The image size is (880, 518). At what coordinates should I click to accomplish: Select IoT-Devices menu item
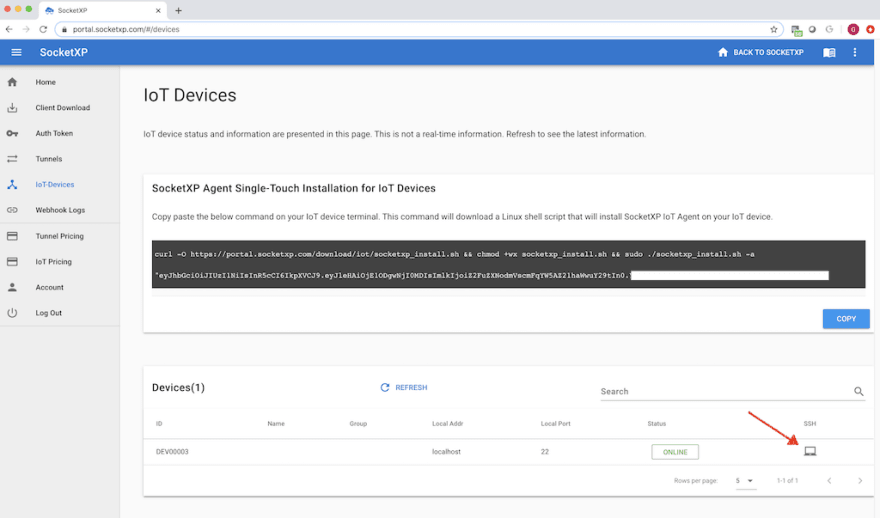[x=55, y=185]
